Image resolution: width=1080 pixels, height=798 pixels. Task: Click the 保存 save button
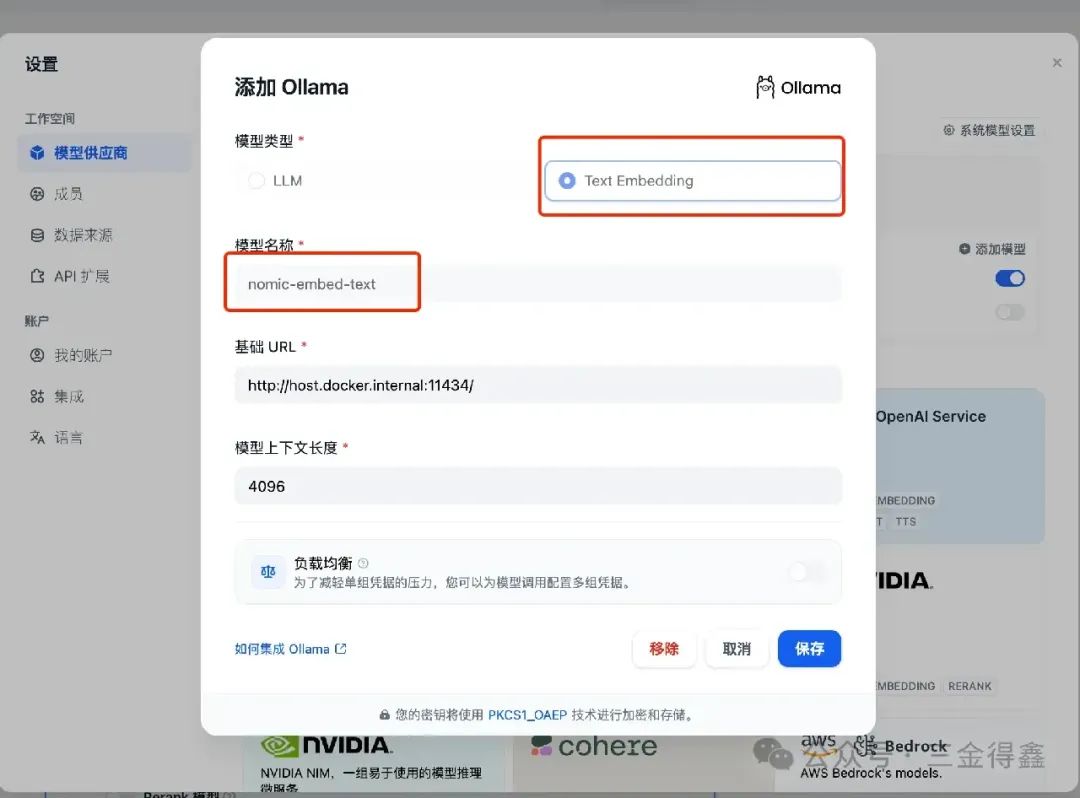pyautogui.click(x=809, y=648)
